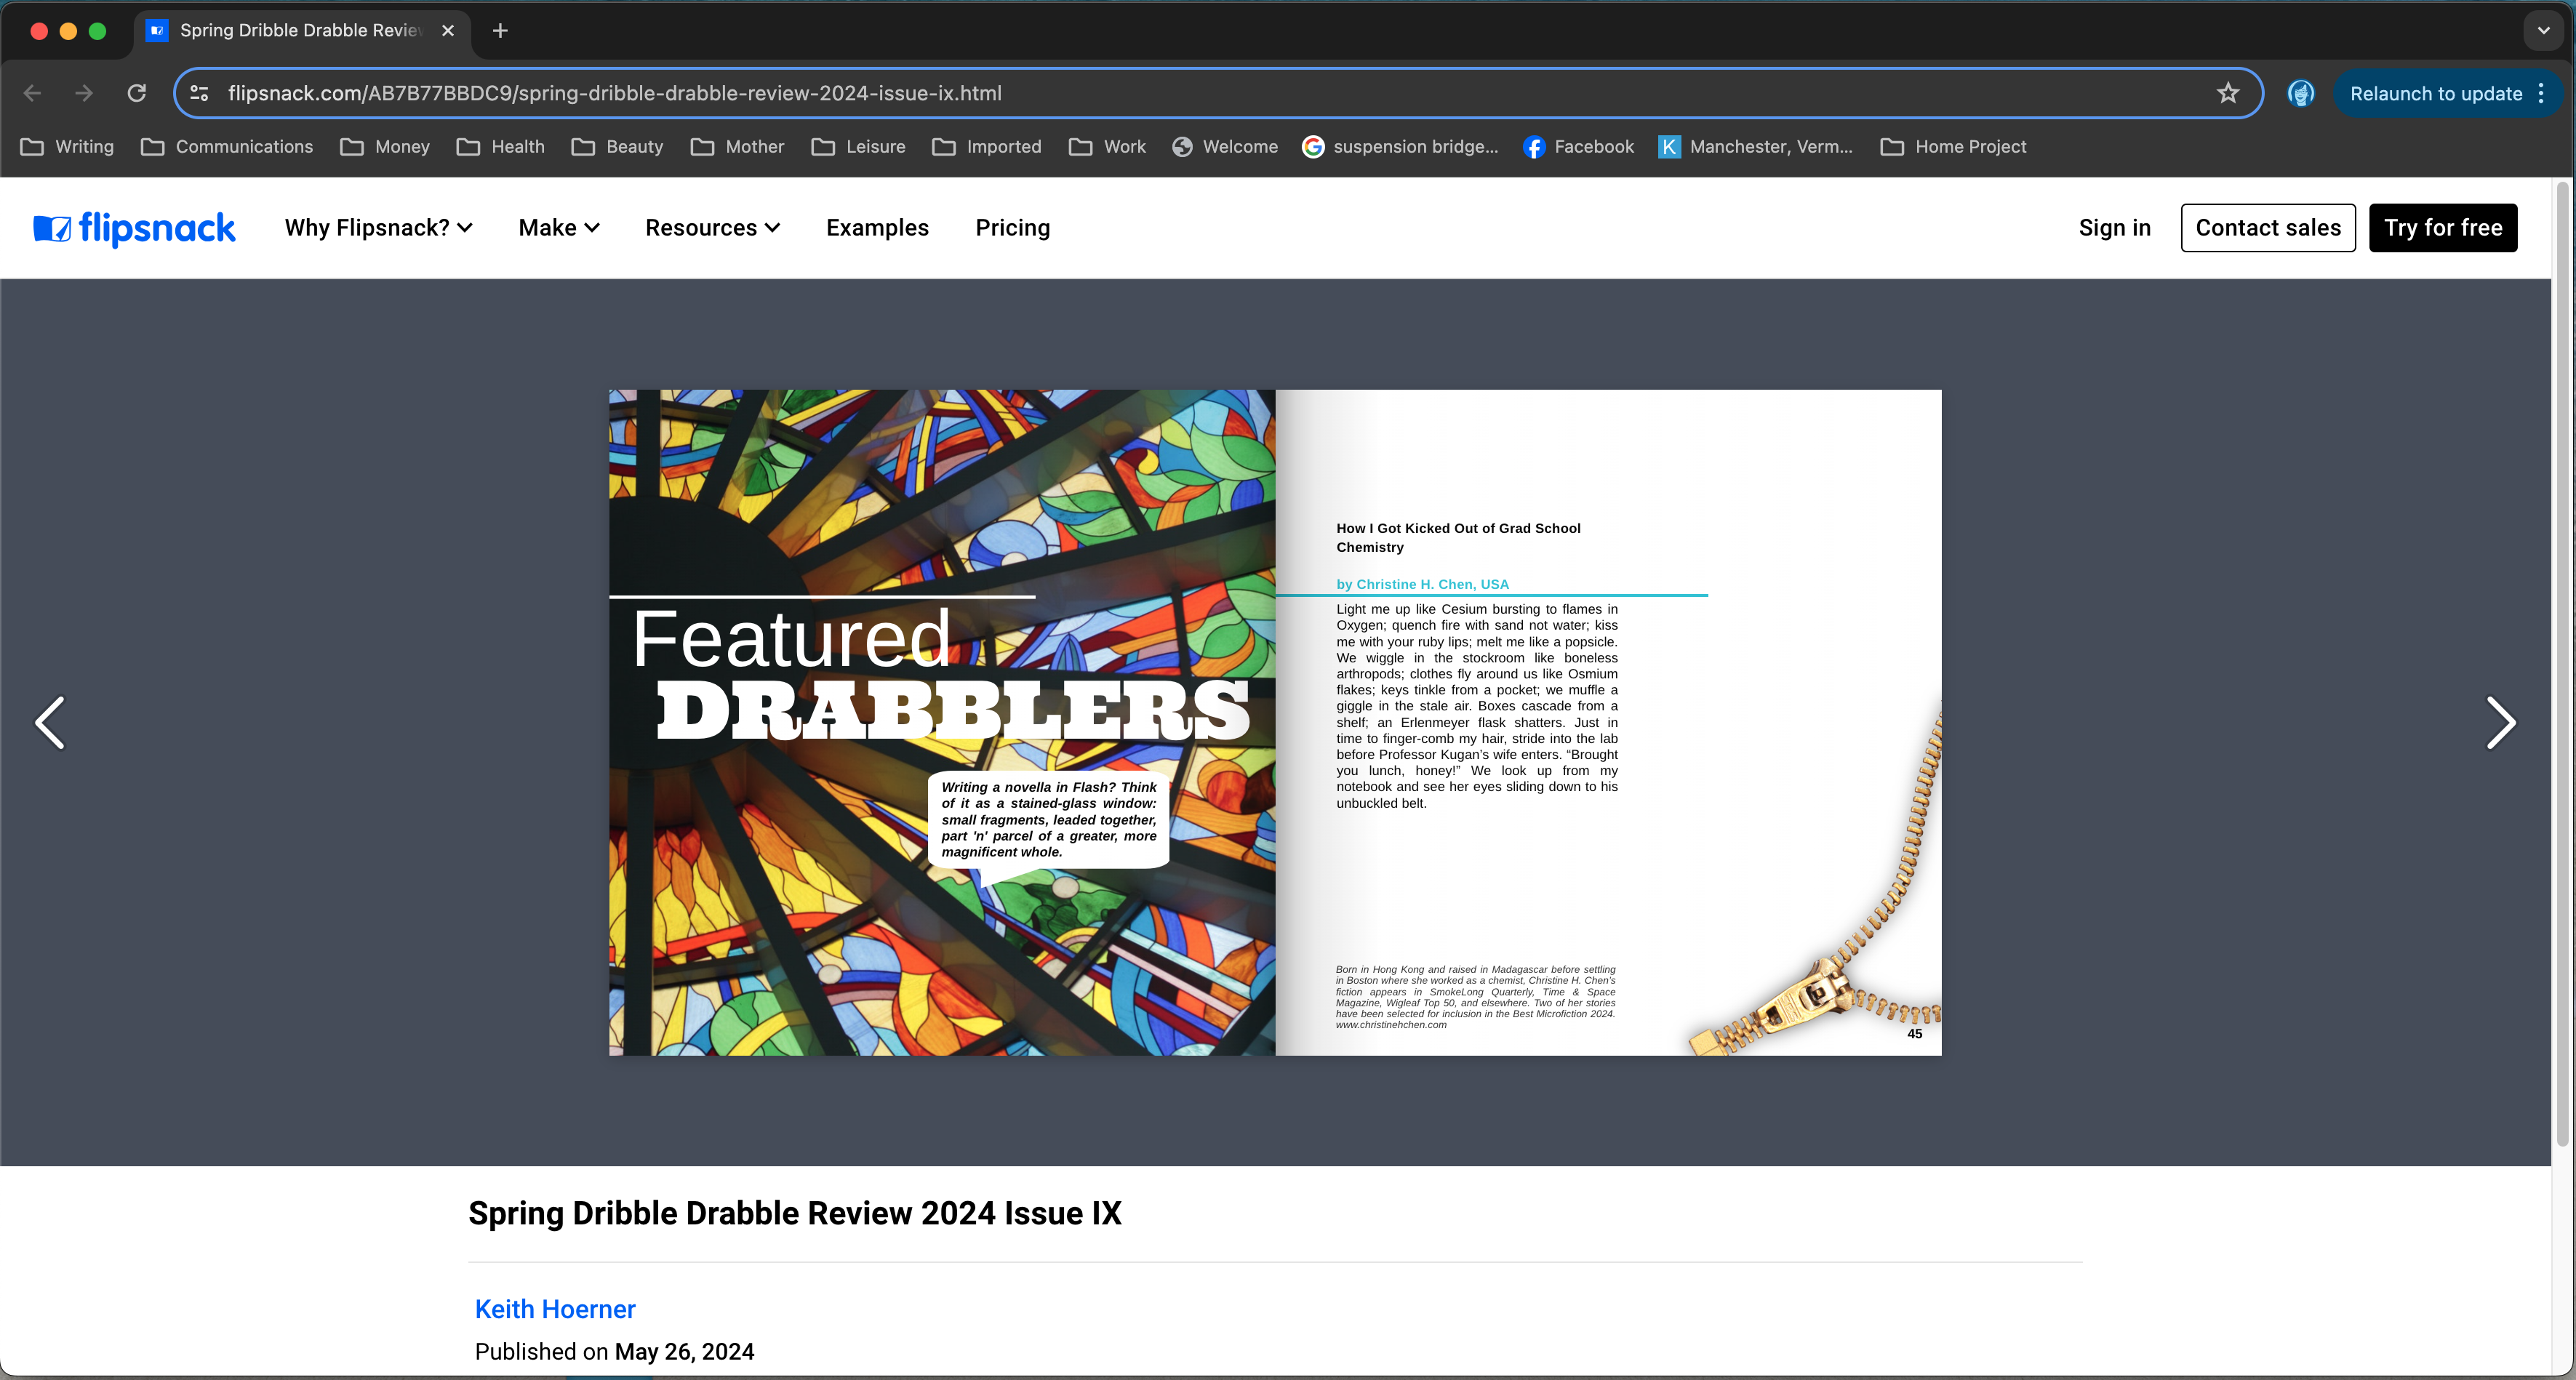
Task: Open the browser profile avatar
Action: pyautogui.click(x=2301, y=93)
